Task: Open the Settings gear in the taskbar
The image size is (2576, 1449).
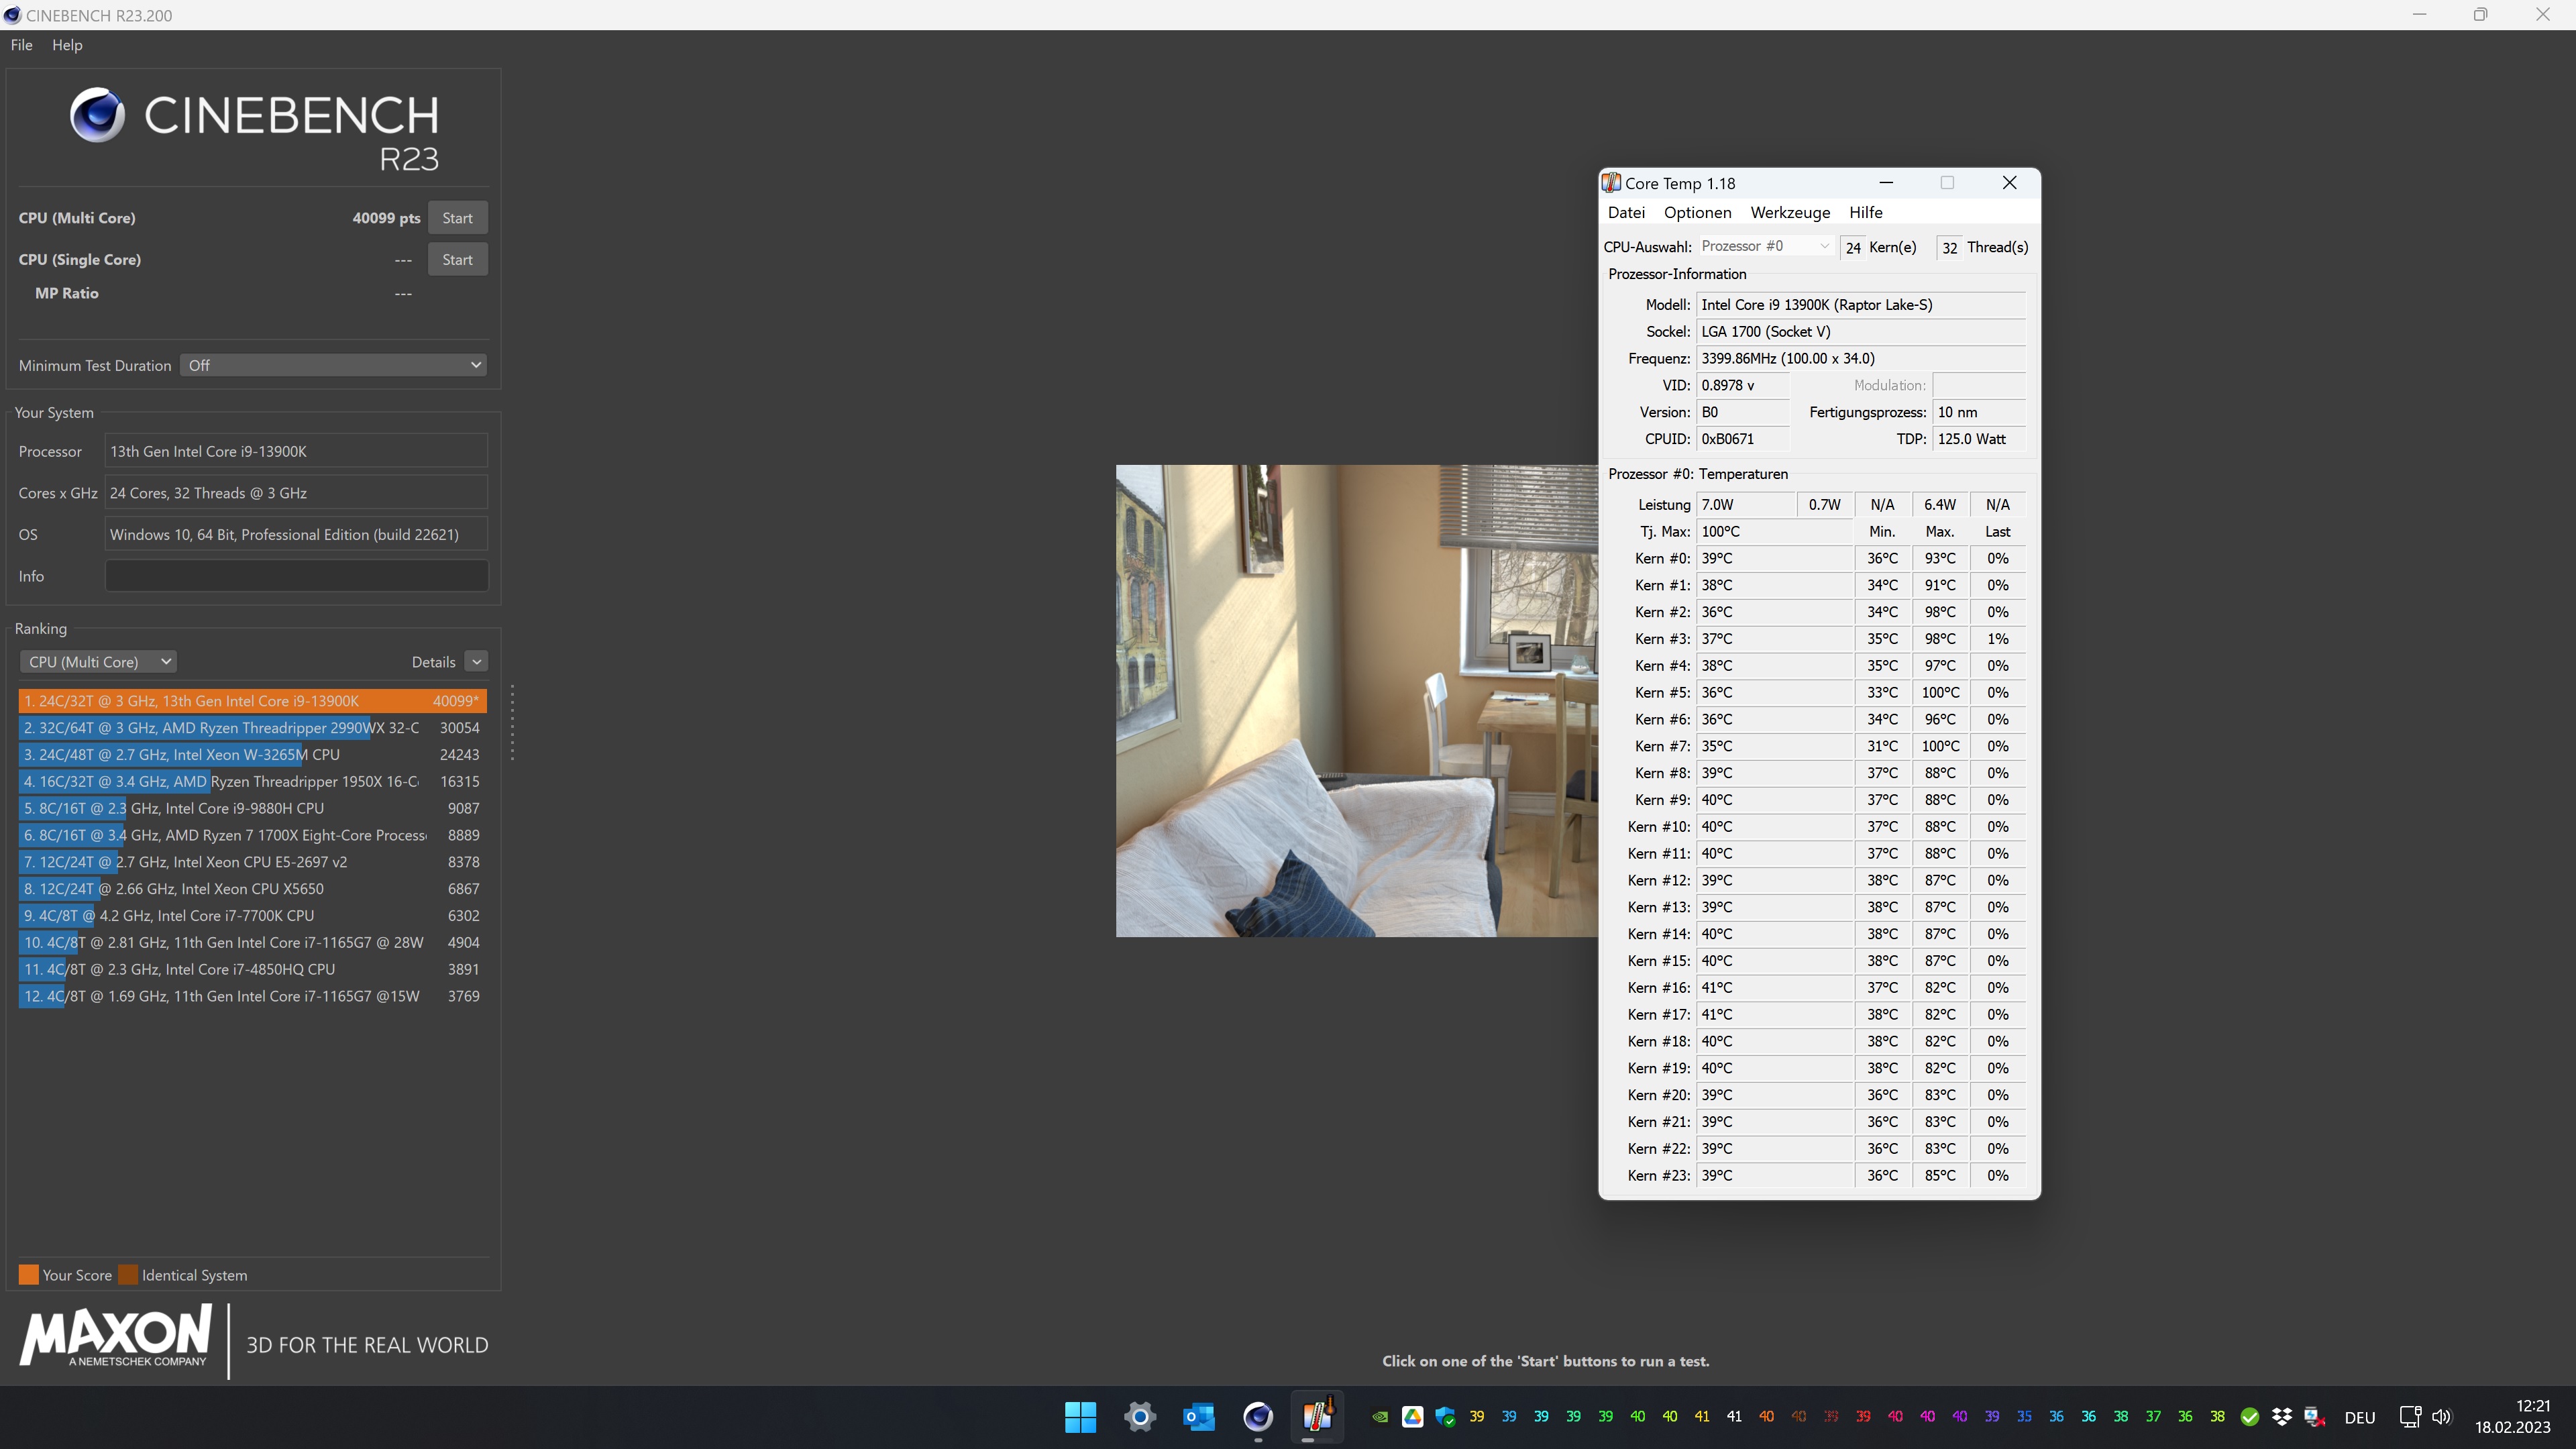Action: point(1139,1416)
